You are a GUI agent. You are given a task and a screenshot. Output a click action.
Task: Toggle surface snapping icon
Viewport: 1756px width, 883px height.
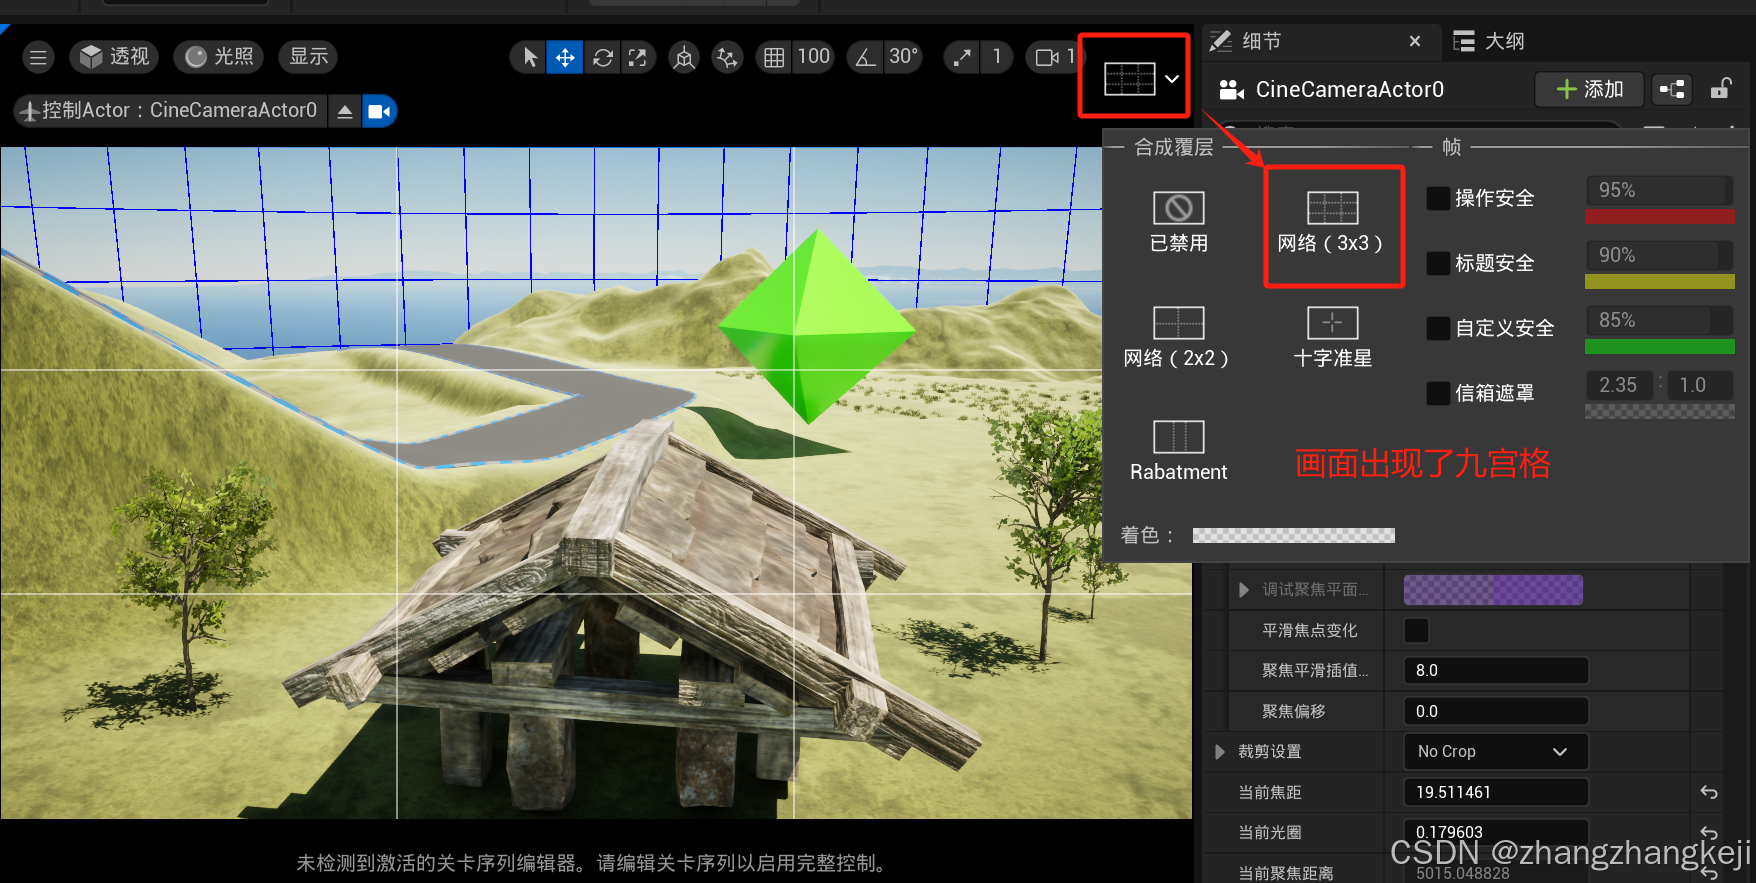(x=727, y=57)
